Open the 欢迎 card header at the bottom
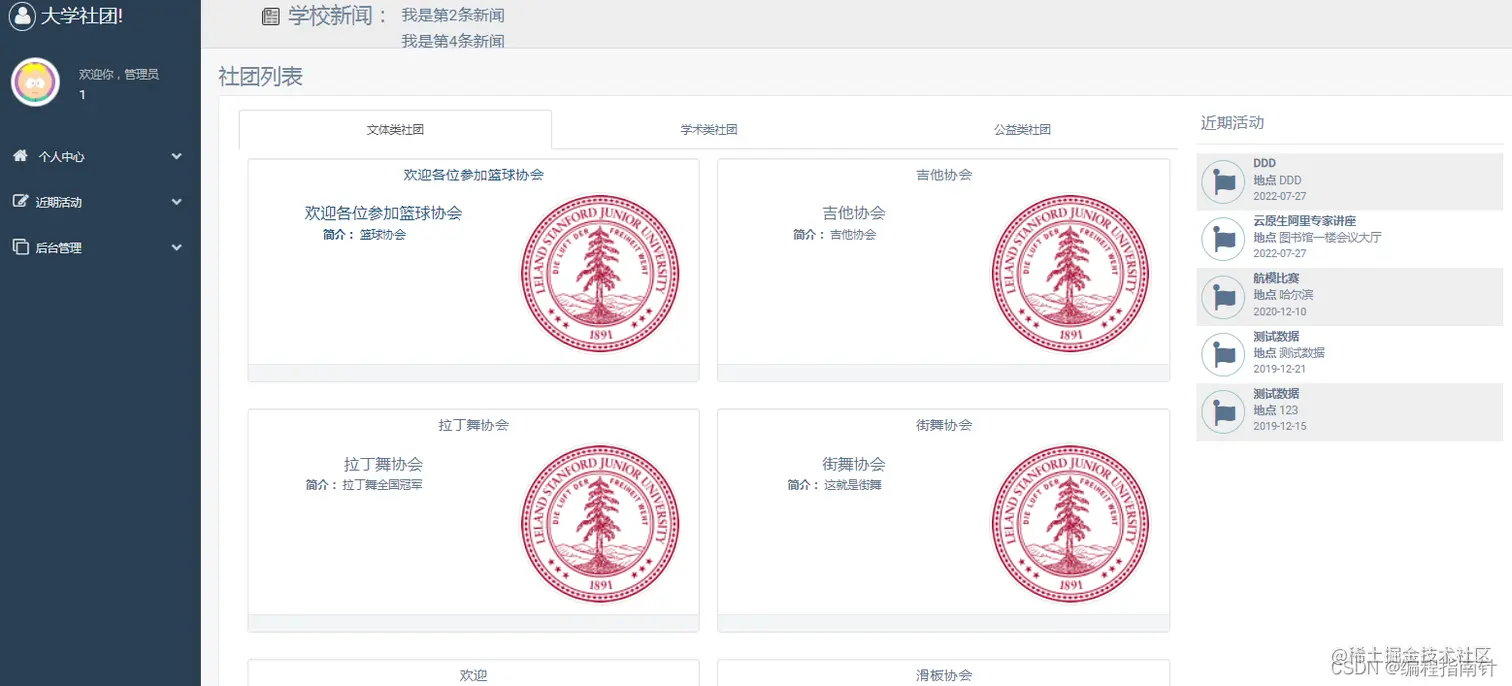The width and height of the screenshot is (1512, 686). click(473, 675)
